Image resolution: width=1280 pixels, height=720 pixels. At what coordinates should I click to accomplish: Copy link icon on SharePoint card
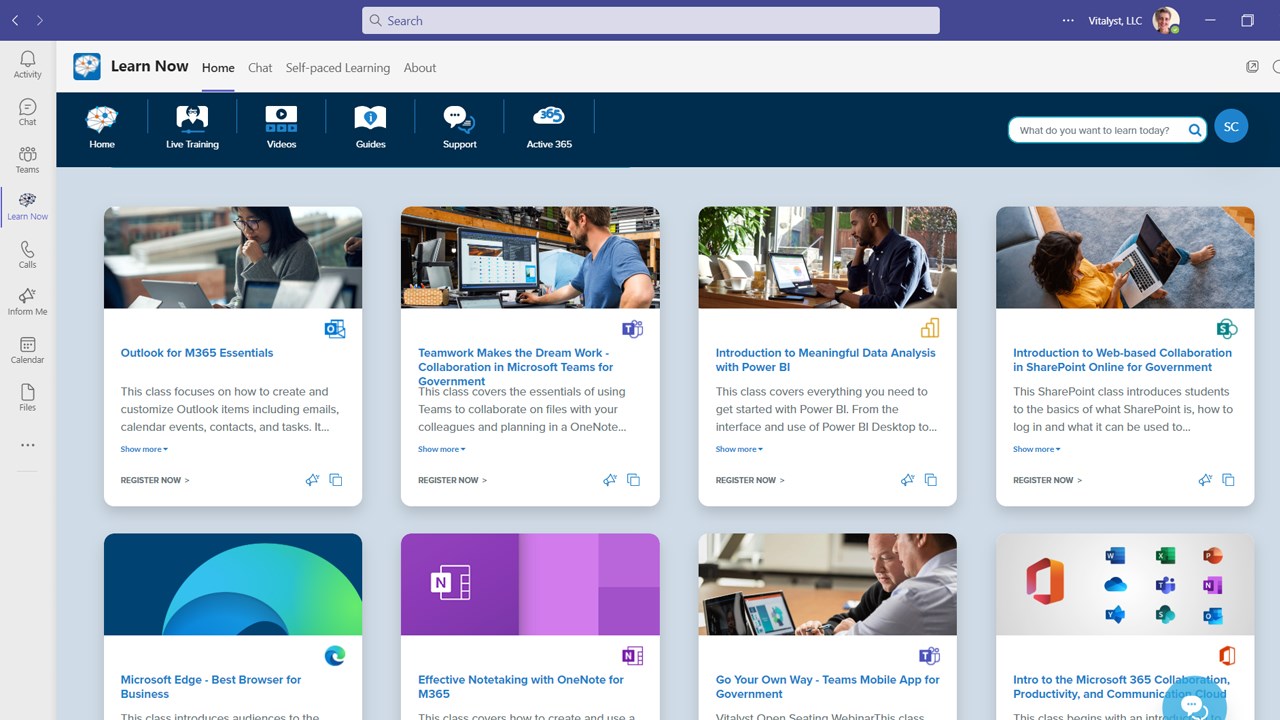coord(1228,480)
